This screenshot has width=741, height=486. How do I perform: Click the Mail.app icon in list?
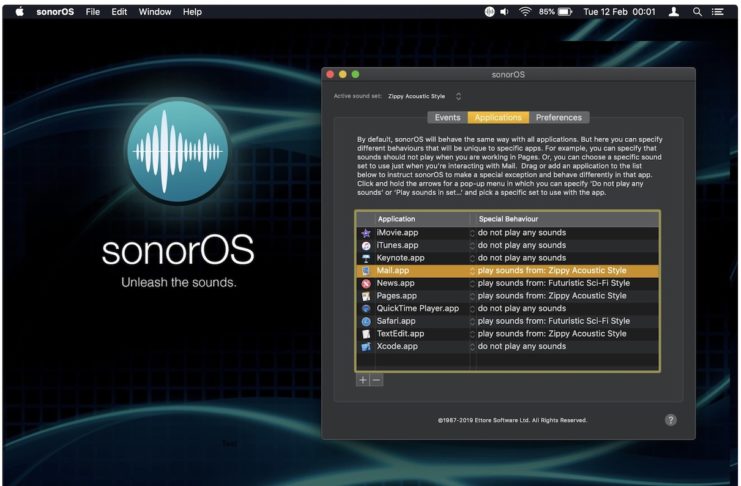[x=366, y=271]
